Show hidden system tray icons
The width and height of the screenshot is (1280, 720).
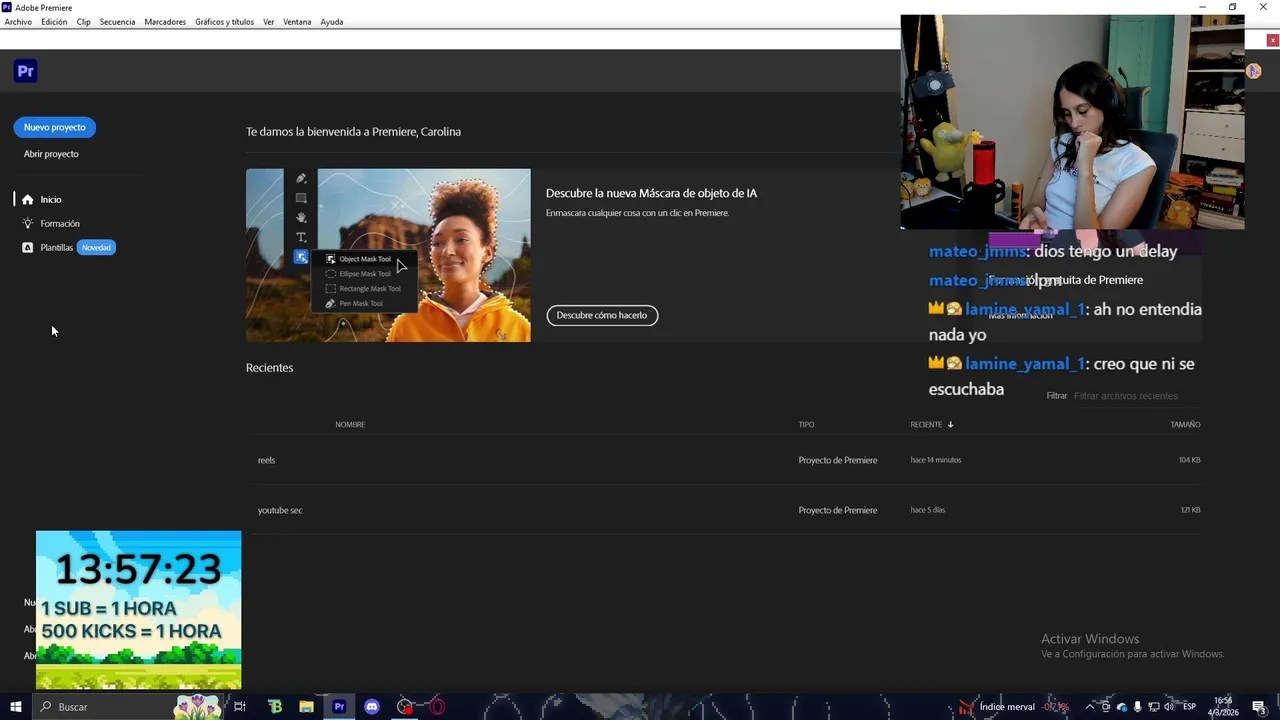[x=1090, y=707]
